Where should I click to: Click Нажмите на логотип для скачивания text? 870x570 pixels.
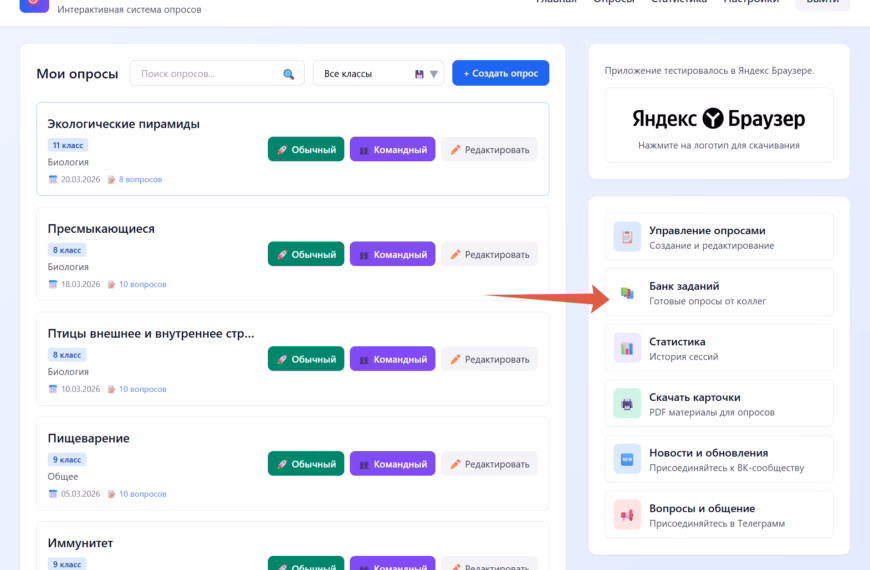719,145
